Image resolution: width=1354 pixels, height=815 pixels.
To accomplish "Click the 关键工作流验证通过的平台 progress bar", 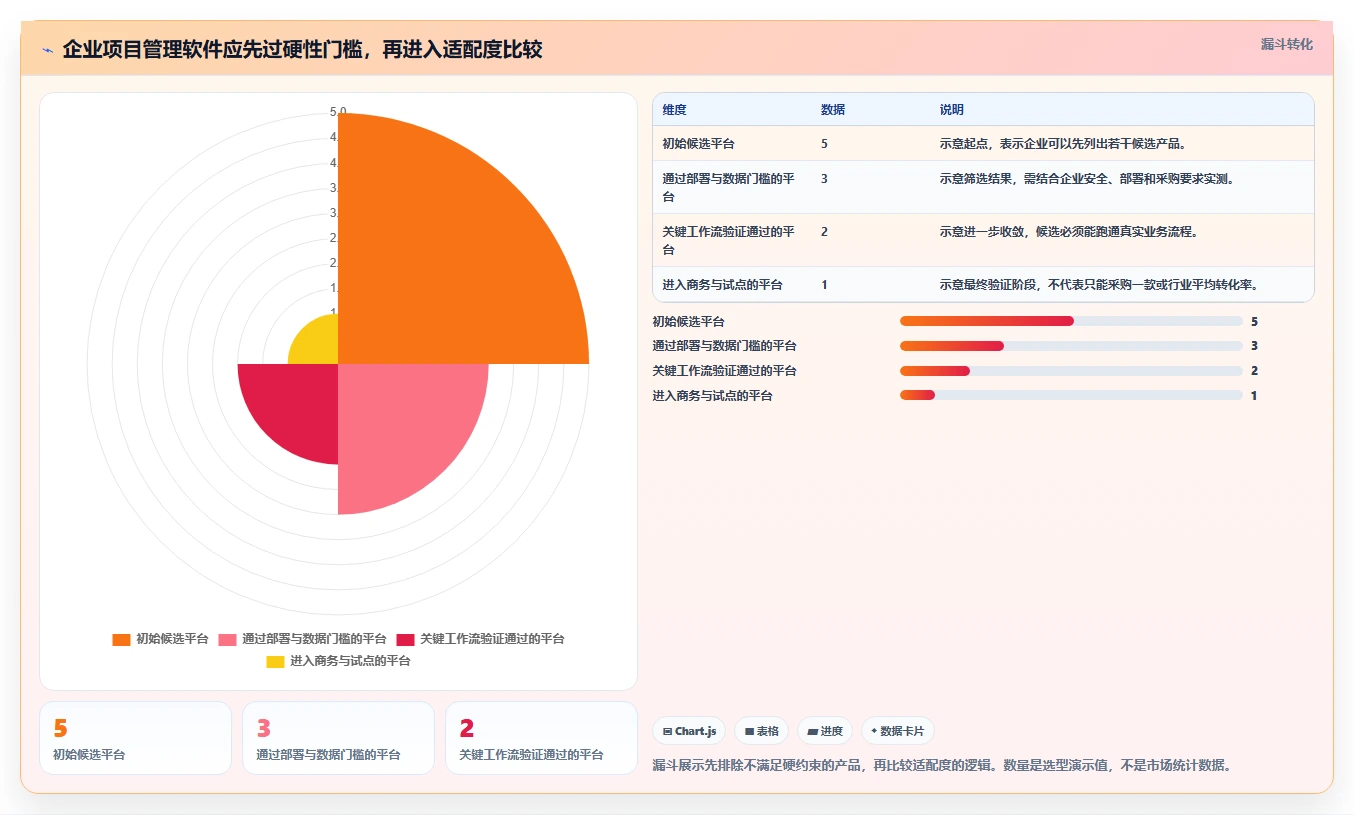I will [x=1071, y=371].
